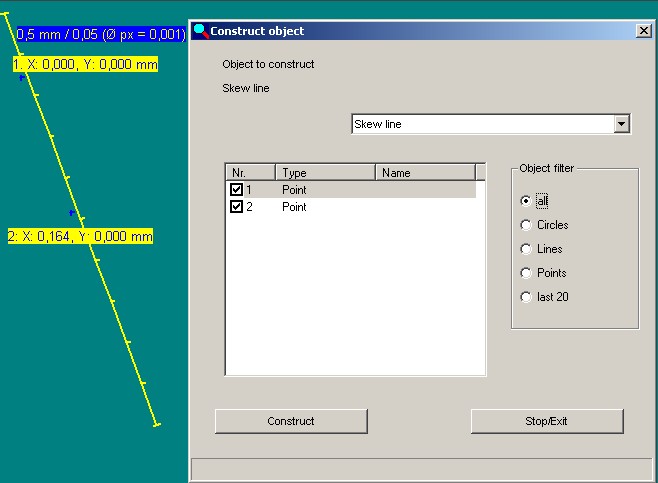658x483 pixels.
Task: Click the Construct button
Action: tap(291, 421)
